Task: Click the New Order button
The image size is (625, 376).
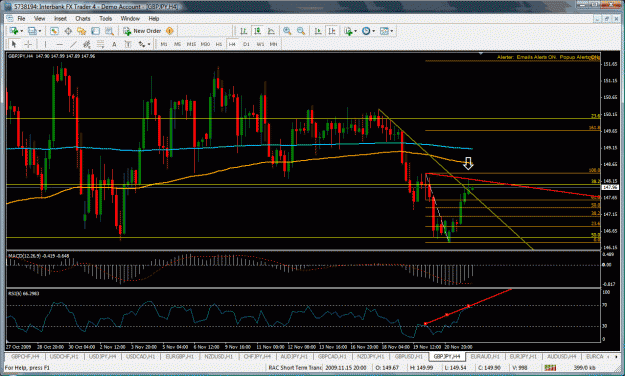Action: click(142, 31)
